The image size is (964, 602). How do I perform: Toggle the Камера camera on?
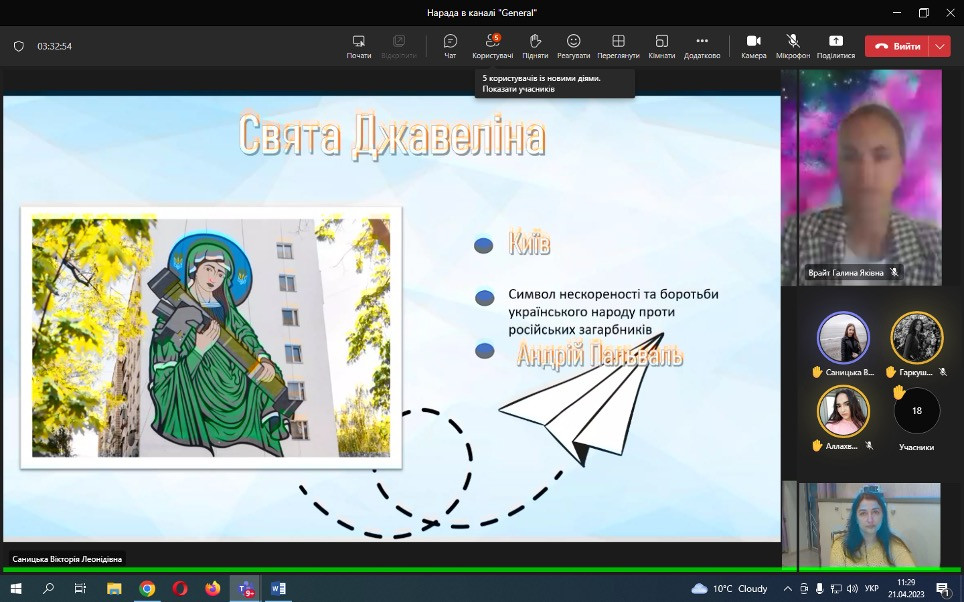pos(753,46)
